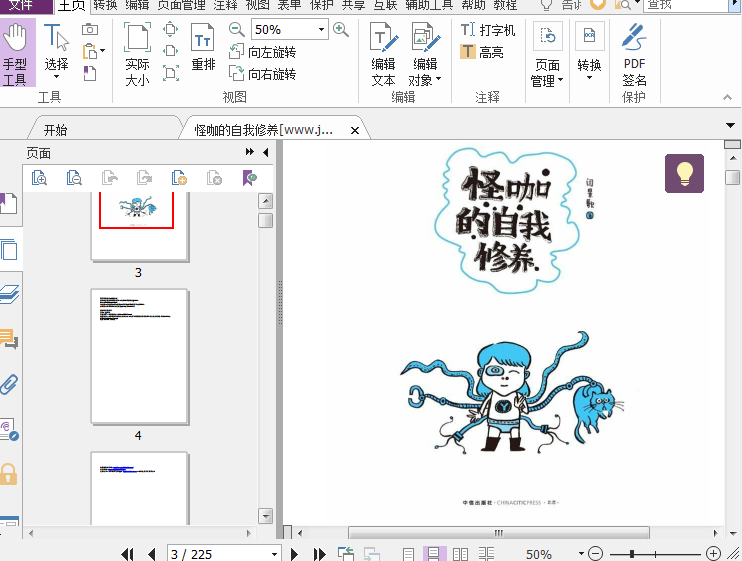Image resolution: width=742 pixels, height=561 pixels.
Task: Reduce page thumbnails icon
Action: [74, 178]
